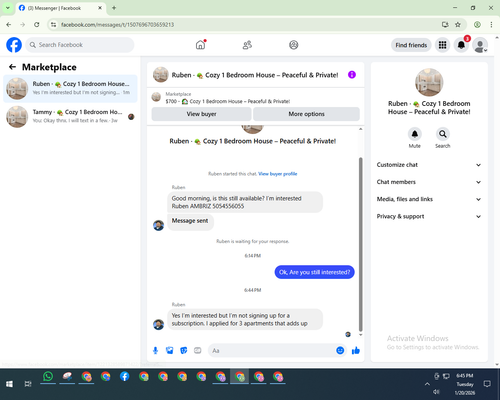Click the More options button
Image resolution: width=500 pixels, height=400 pixels.
coord(306,114)
